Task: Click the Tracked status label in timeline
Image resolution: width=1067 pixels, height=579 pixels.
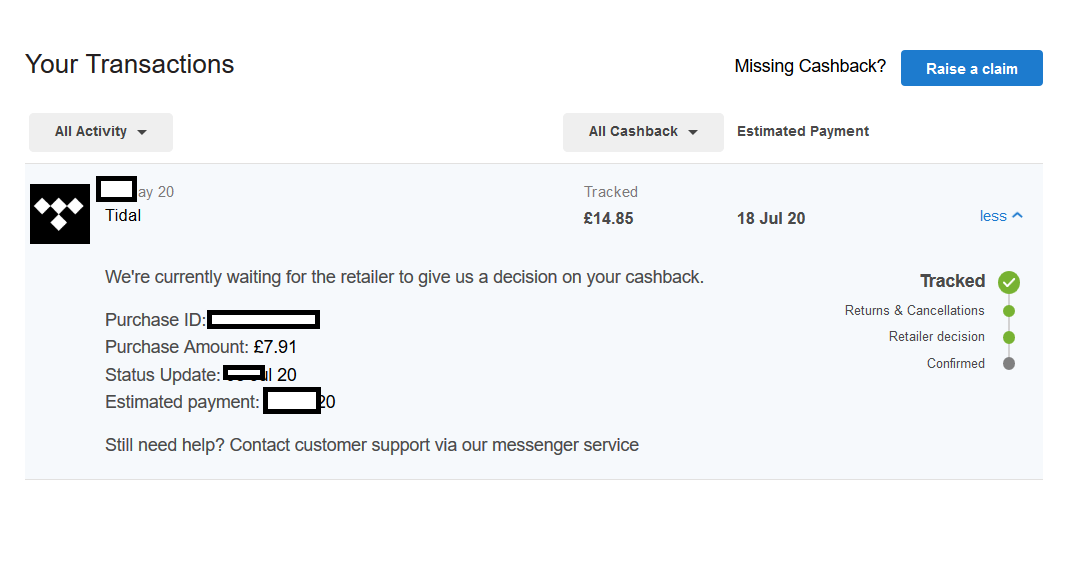Action: pyautogui.click(x=952, y=281)
